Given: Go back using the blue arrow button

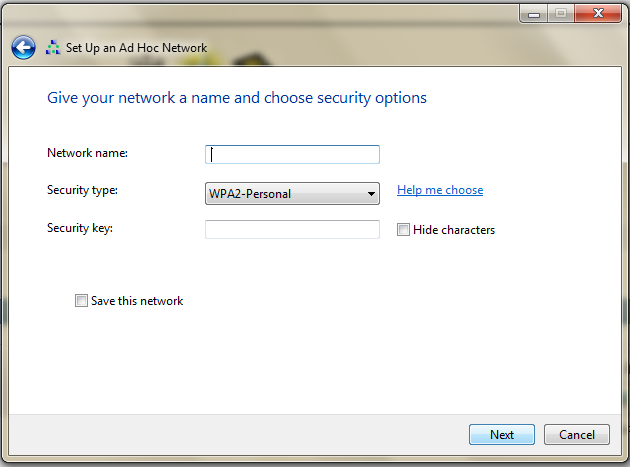Looking at the screenshot, I should click(23, 47).
